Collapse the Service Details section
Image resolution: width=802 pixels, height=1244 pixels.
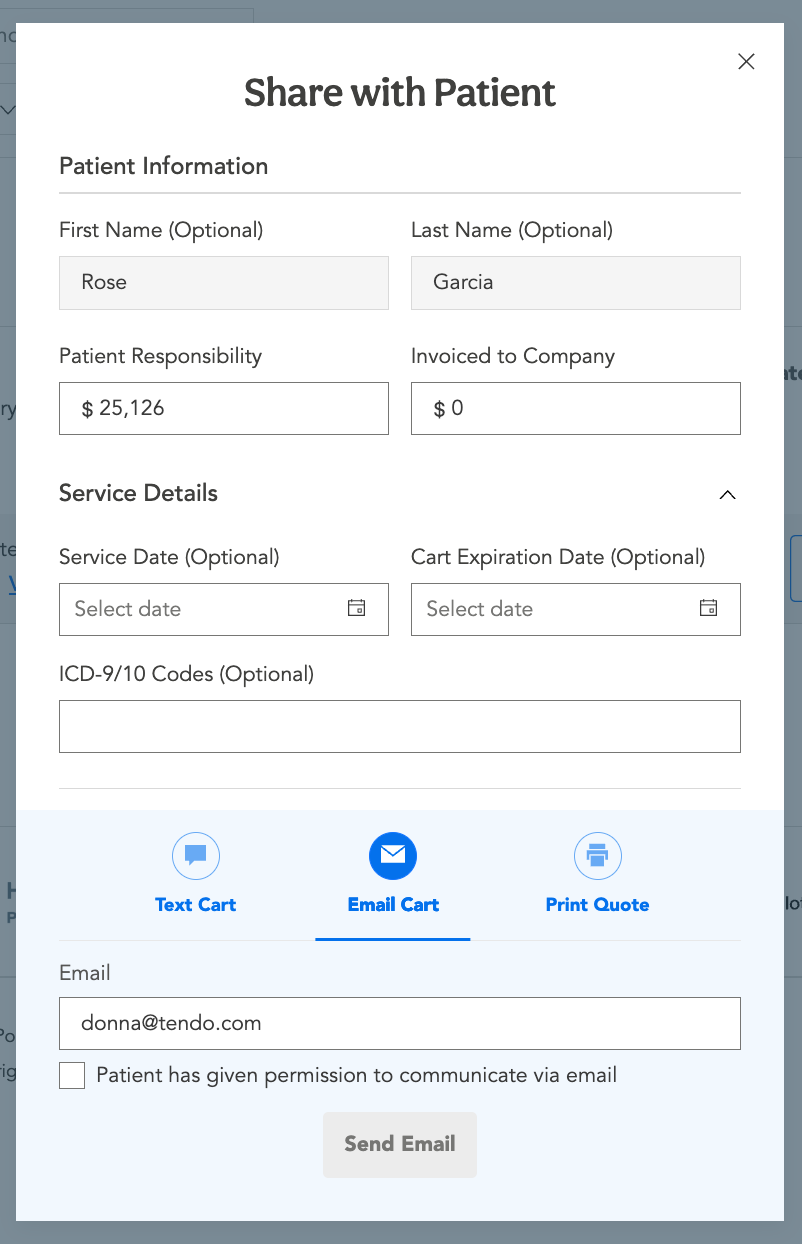click(x=728, y=494)
